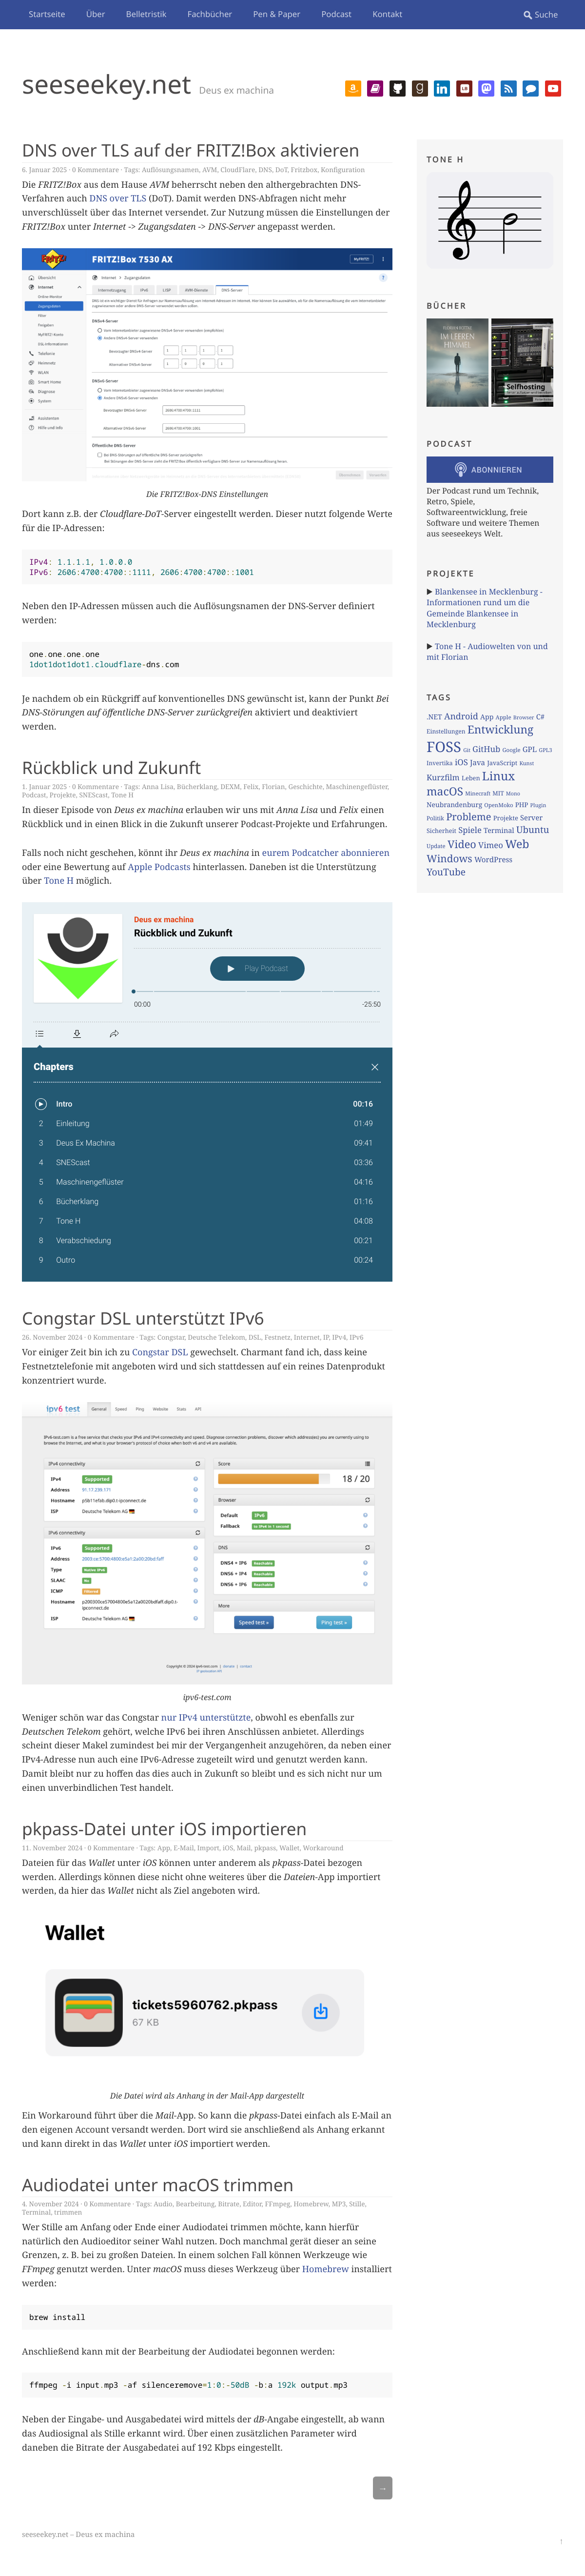Open the 'Im leeren Himmel' book cover
This screenshot has width=585, height=2576.
[457, 362]
